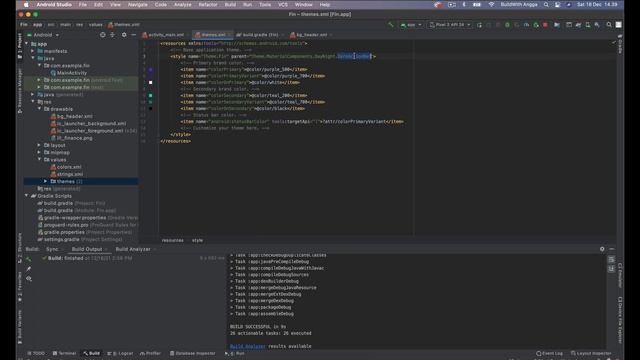The height and width of the screenshot is (360, 640).
Task: Open the Android project view dropdown
Action: (43, 35)
